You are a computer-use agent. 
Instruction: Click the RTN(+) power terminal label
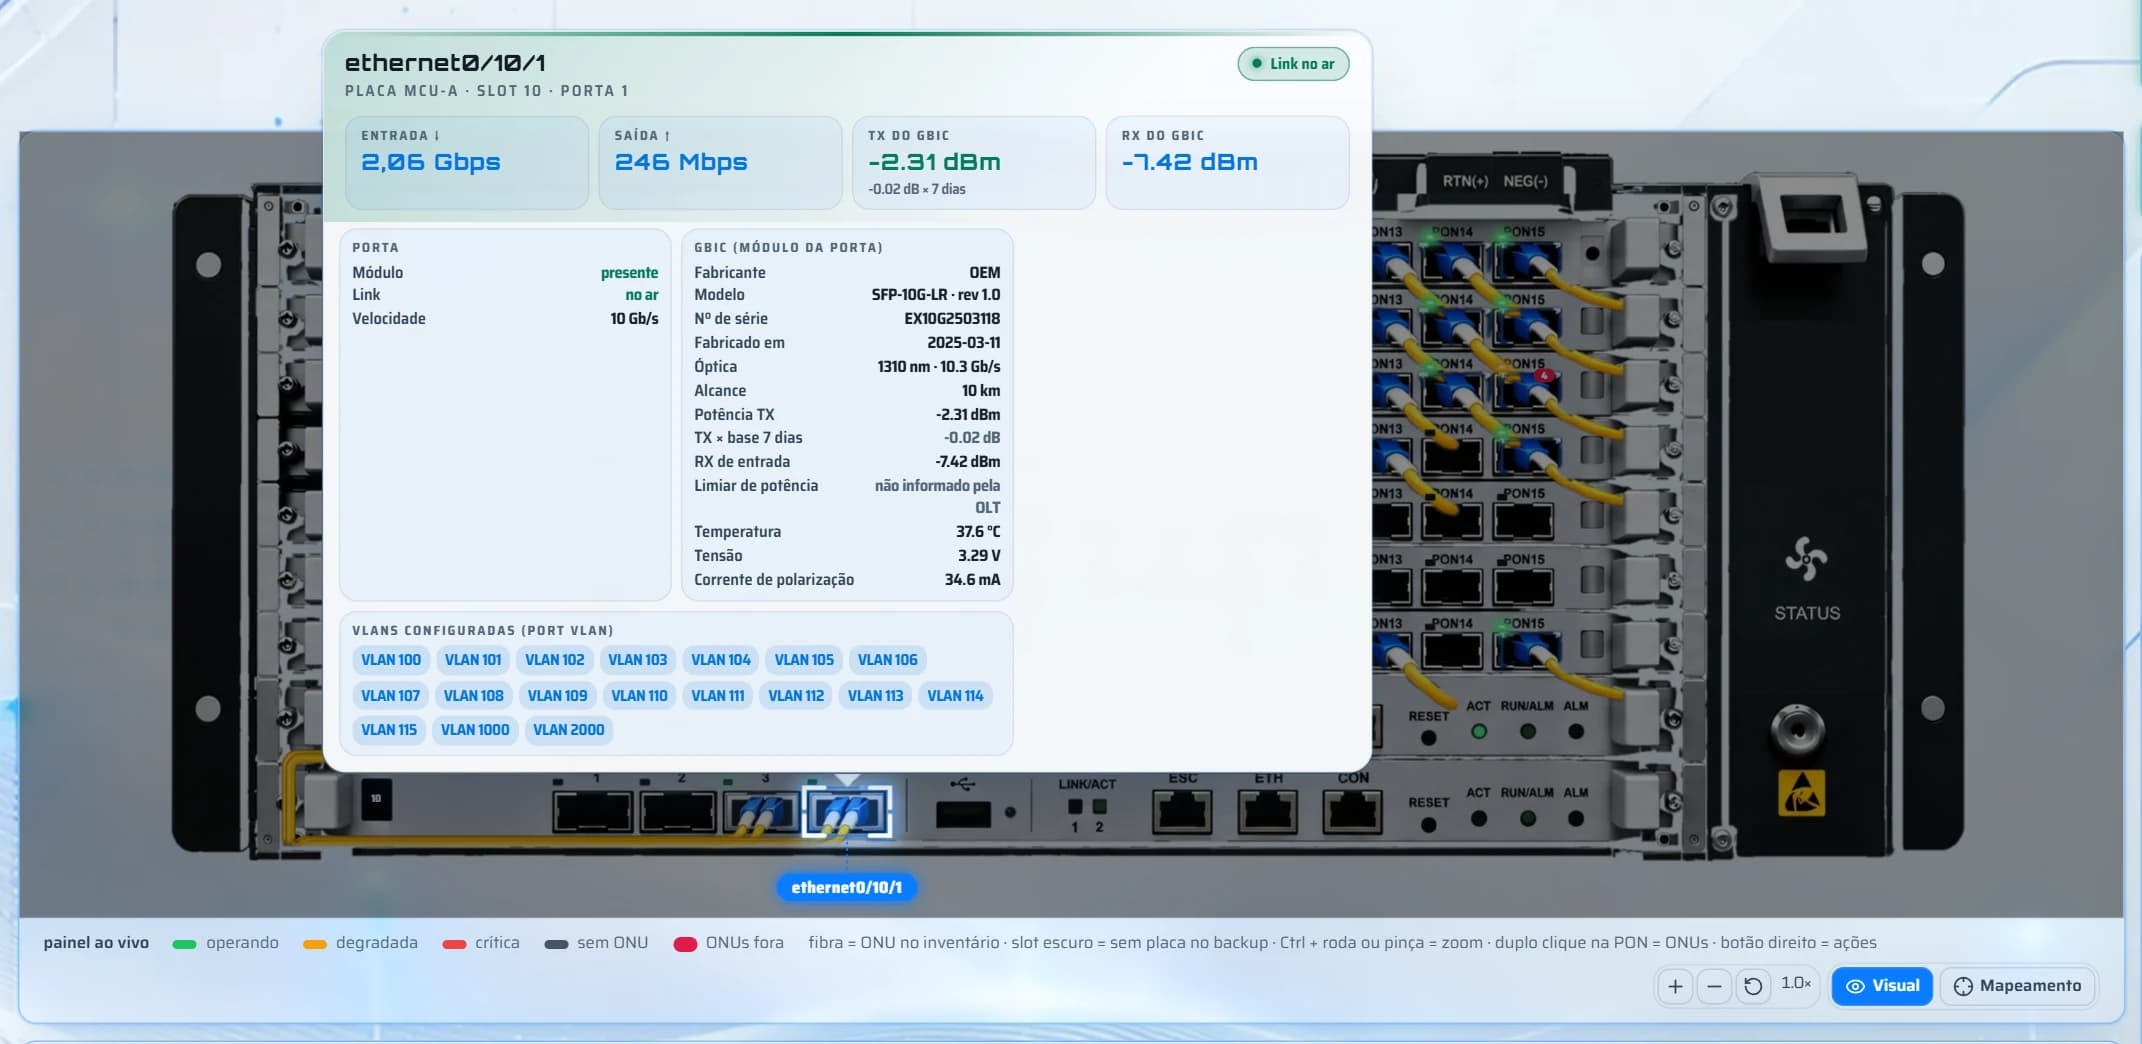tap(1465, 181)
